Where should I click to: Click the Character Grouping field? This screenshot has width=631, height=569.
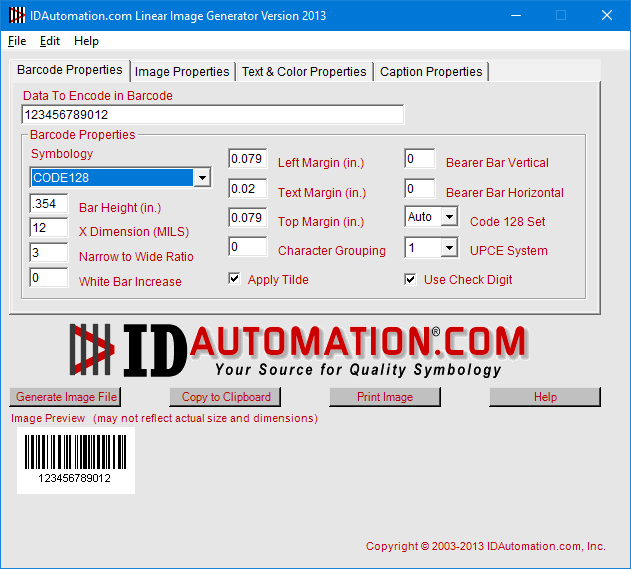pyautogui.click(x=247, y=247)
